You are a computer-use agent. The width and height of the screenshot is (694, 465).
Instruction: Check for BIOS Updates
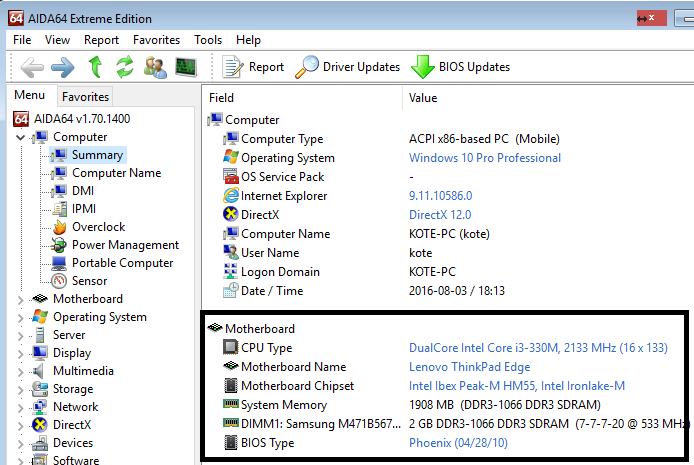pos(460,67)
